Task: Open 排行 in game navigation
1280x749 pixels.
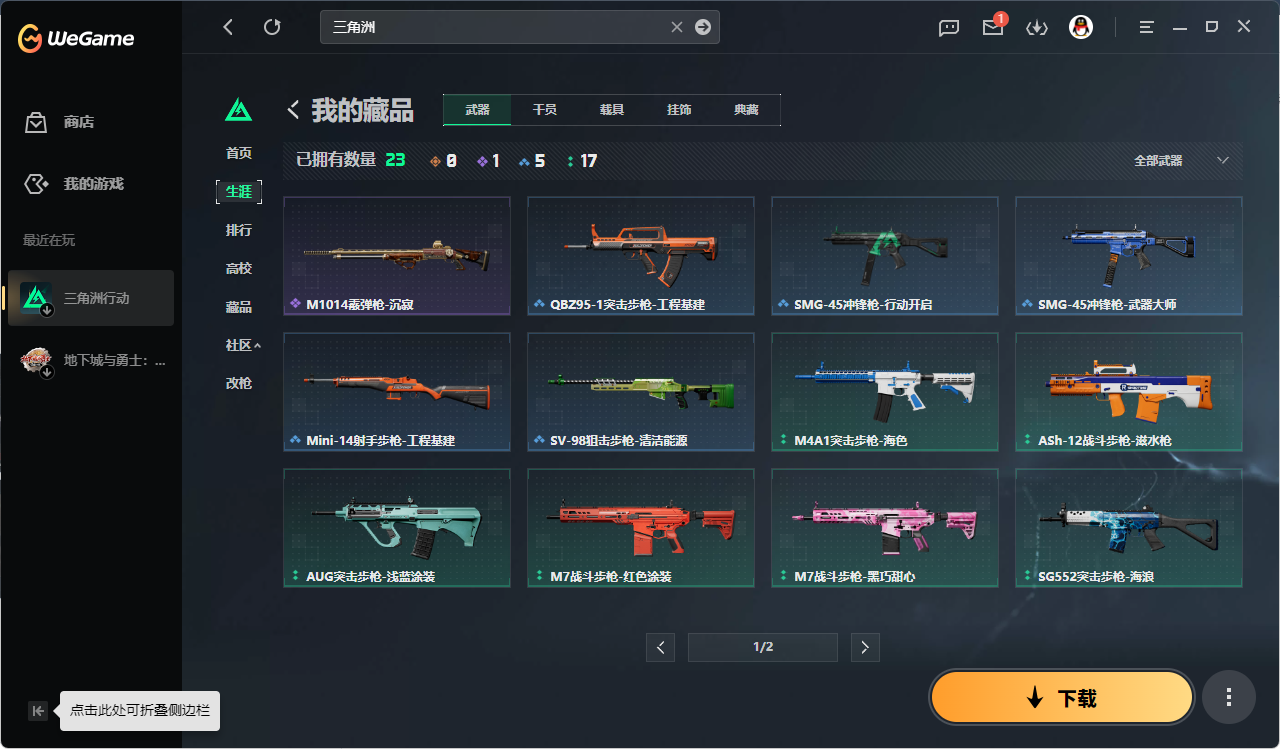Action: click(x=239, y=230)
